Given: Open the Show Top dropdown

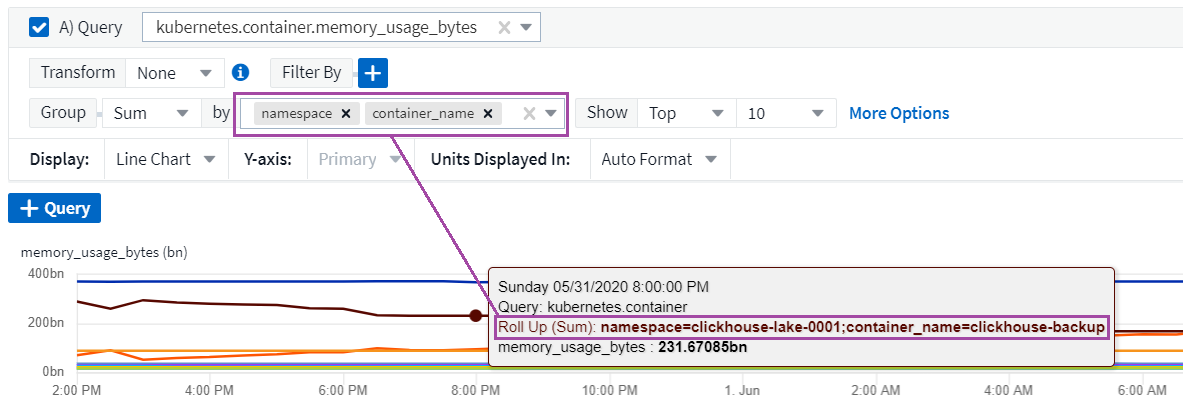Looking at the screenshot, I should [684, 113].
